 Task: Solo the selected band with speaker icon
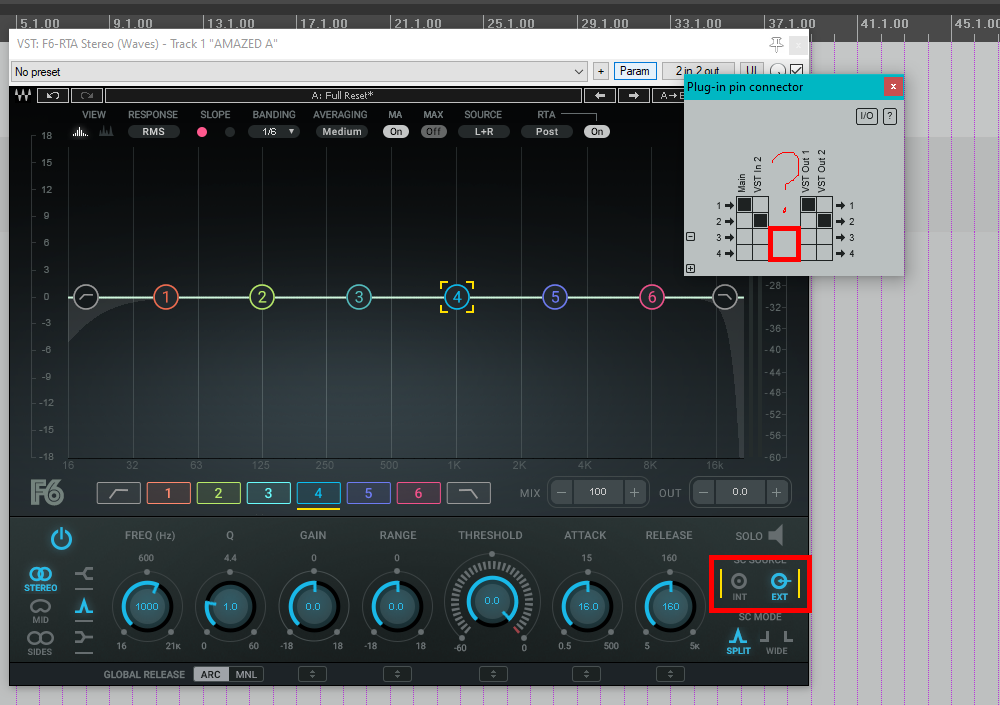776,535
